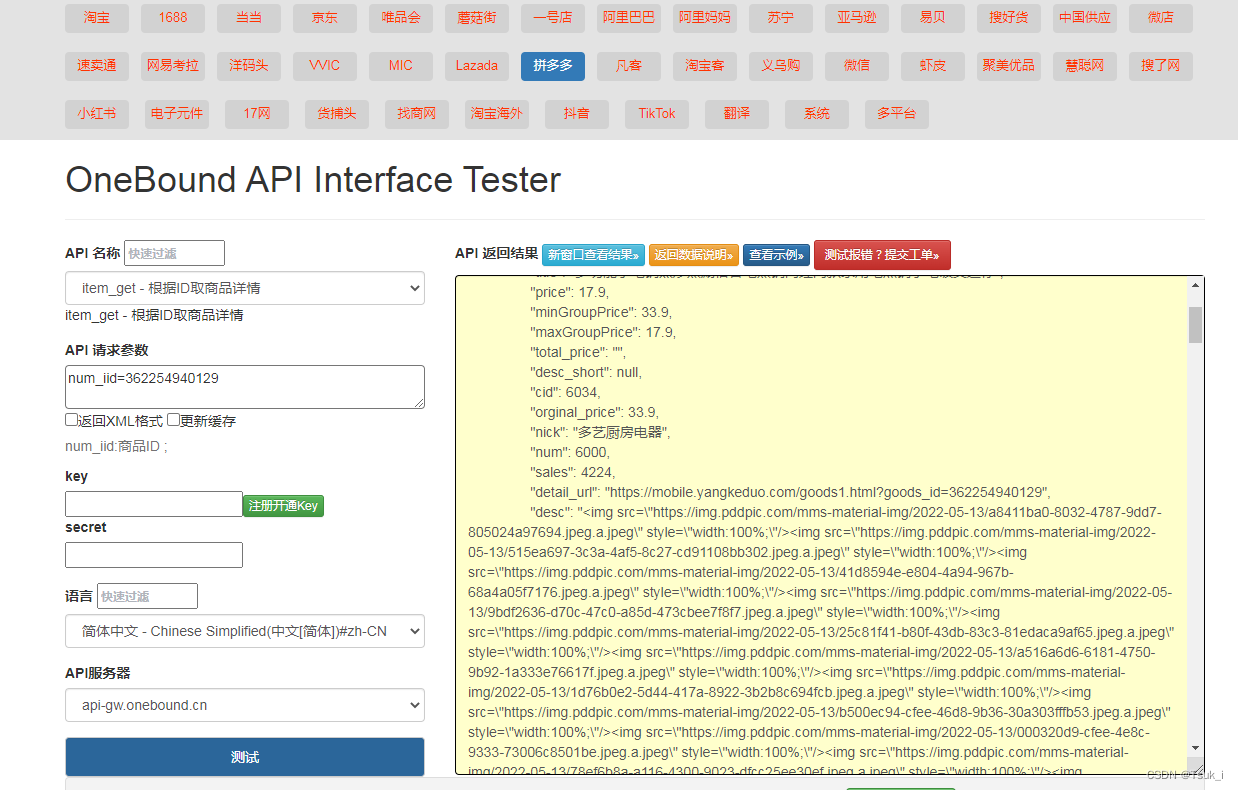1238x790 pixels.
Task: Click the result panel scrollbar thumb
Action: click(x=1195, y=325)
